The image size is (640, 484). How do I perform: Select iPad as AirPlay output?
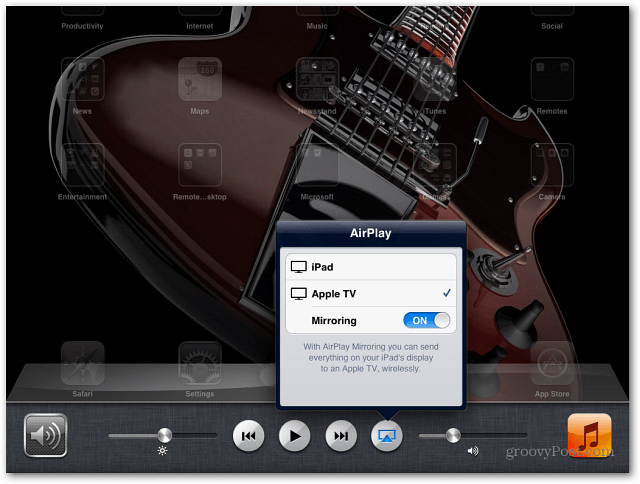click(371, 267)
